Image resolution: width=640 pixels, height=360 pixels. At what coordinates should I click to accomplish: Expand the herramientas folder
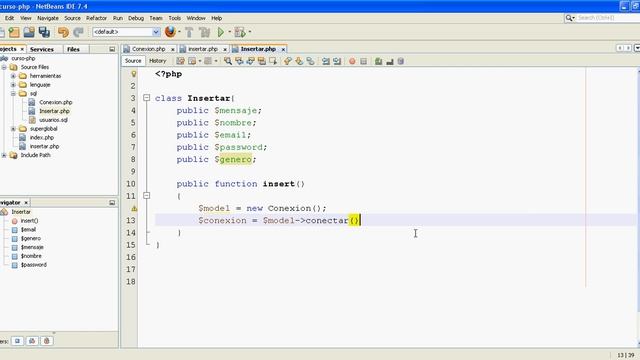pyautogui.click(x=13, y=76)
